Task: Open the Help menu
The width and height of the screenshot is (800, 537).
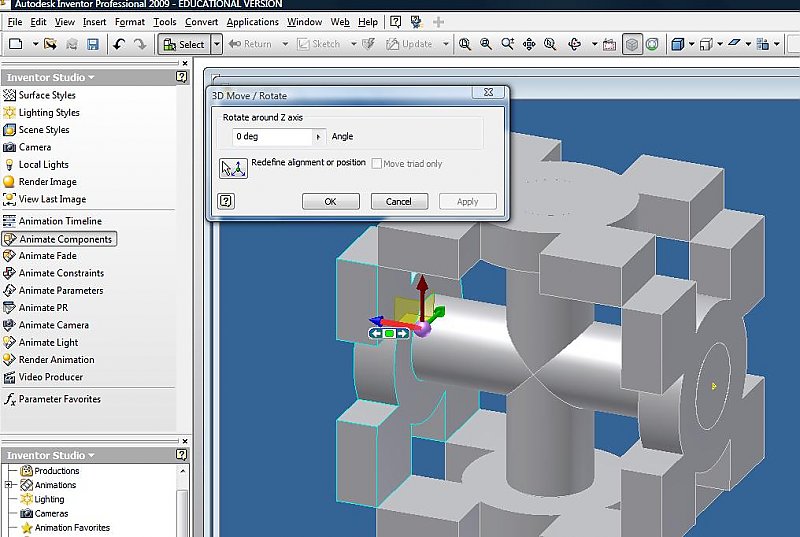Action: [368, 22]
